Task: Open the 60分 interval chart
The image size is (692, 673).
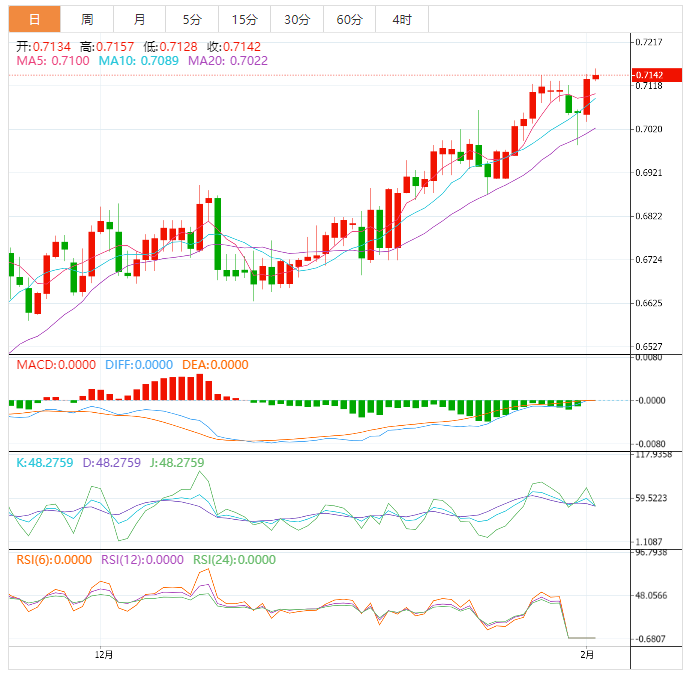Action: coord(350,19)
